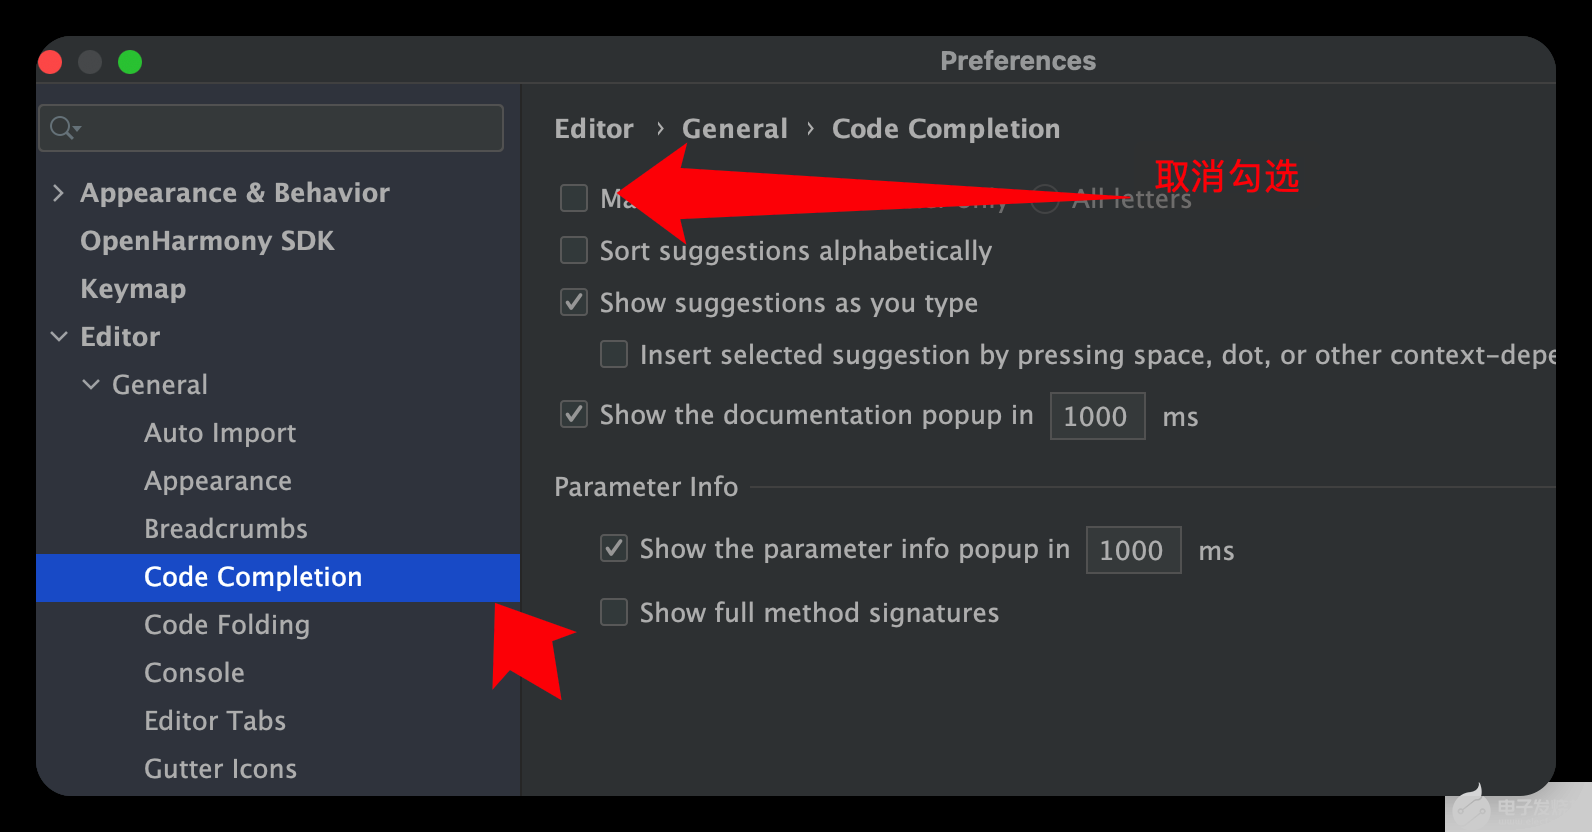1592x832 pixels.
Task: Select Code Folding in sidebar
Action: (x=227, y=625)
